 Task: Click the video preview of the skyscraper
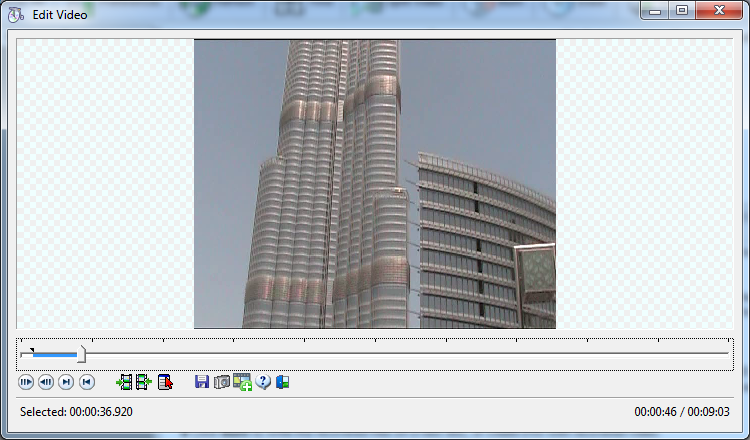coord(374,184)
